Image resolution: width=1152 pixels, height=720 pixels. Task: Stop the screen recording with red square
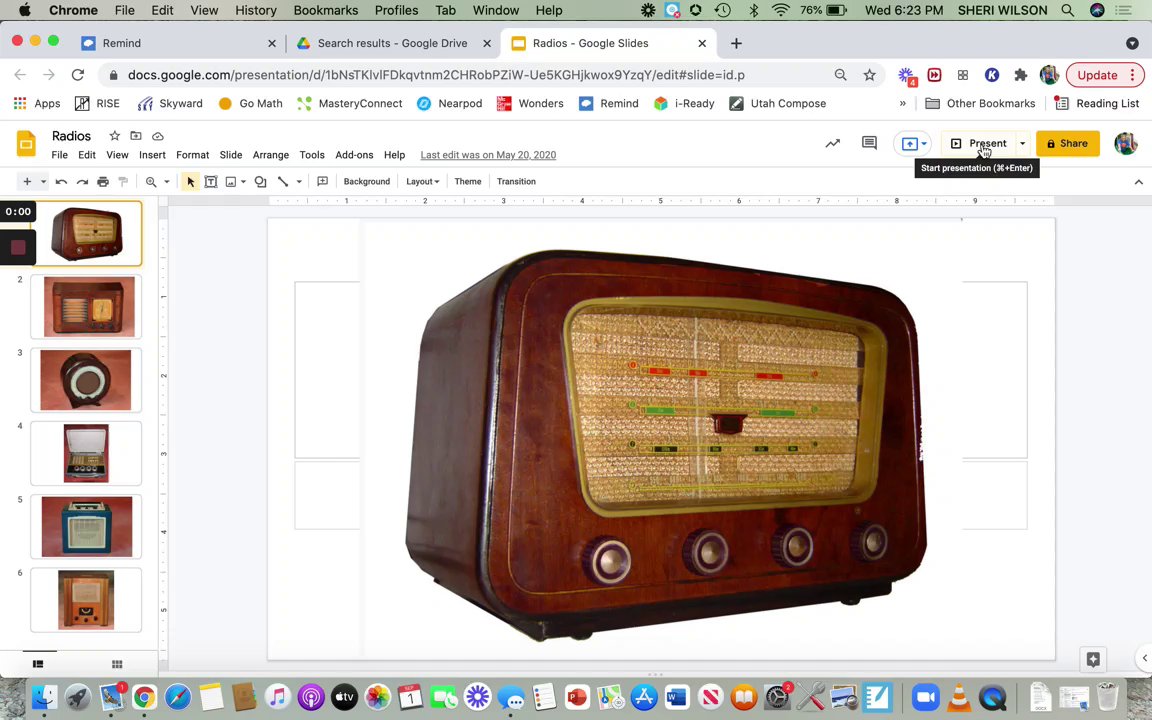tap(18, 248)
